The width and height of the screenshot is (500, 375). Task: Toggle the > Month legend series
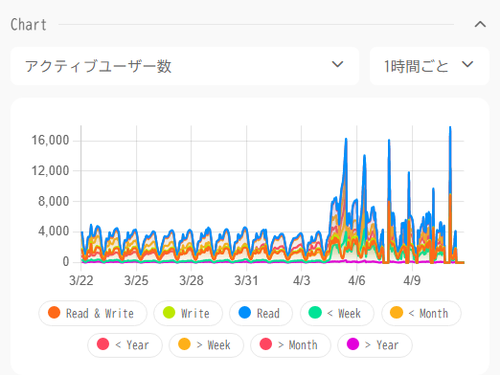(291, 345)
